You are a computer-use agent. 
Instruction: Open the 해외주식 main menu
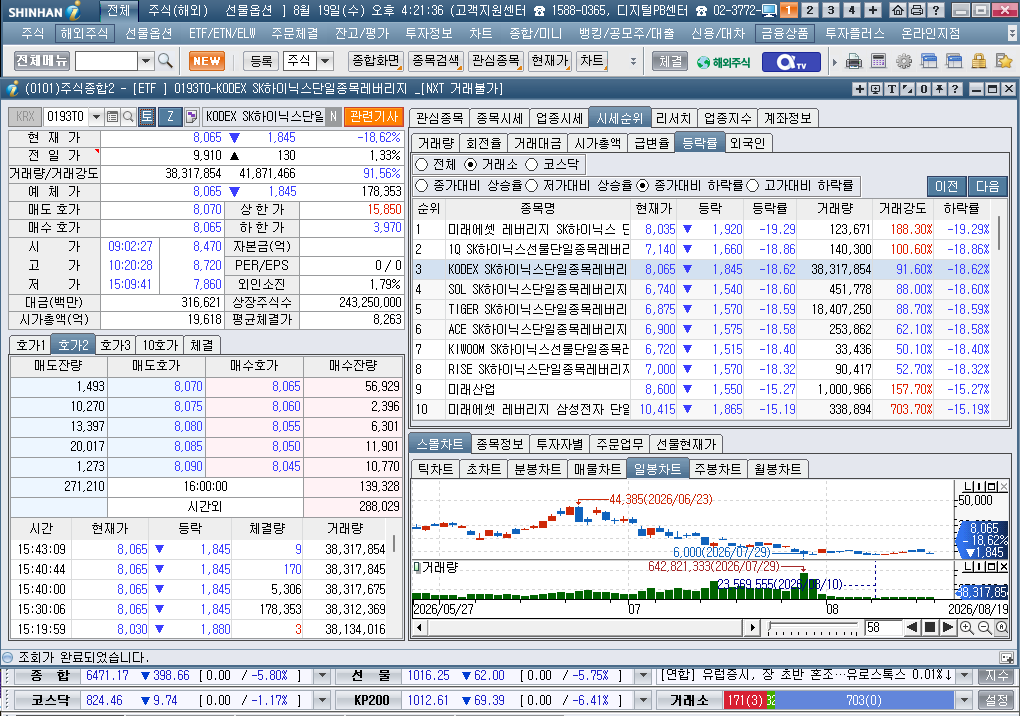point(84,33)
